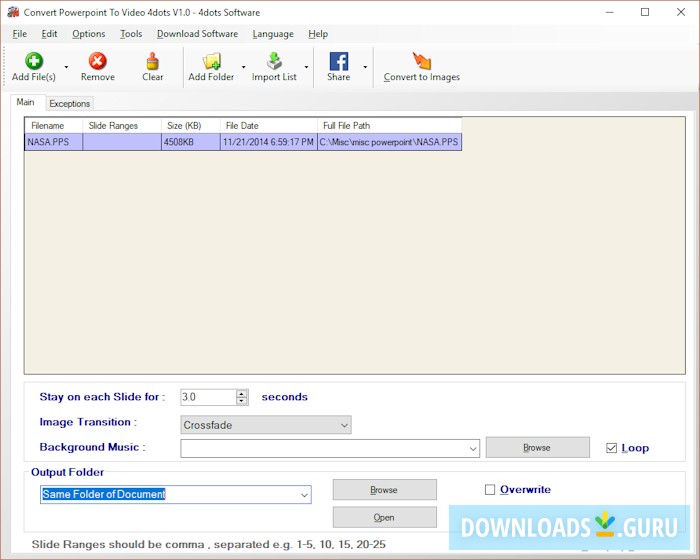Open the Download Software menu

(x=197, y=34)
